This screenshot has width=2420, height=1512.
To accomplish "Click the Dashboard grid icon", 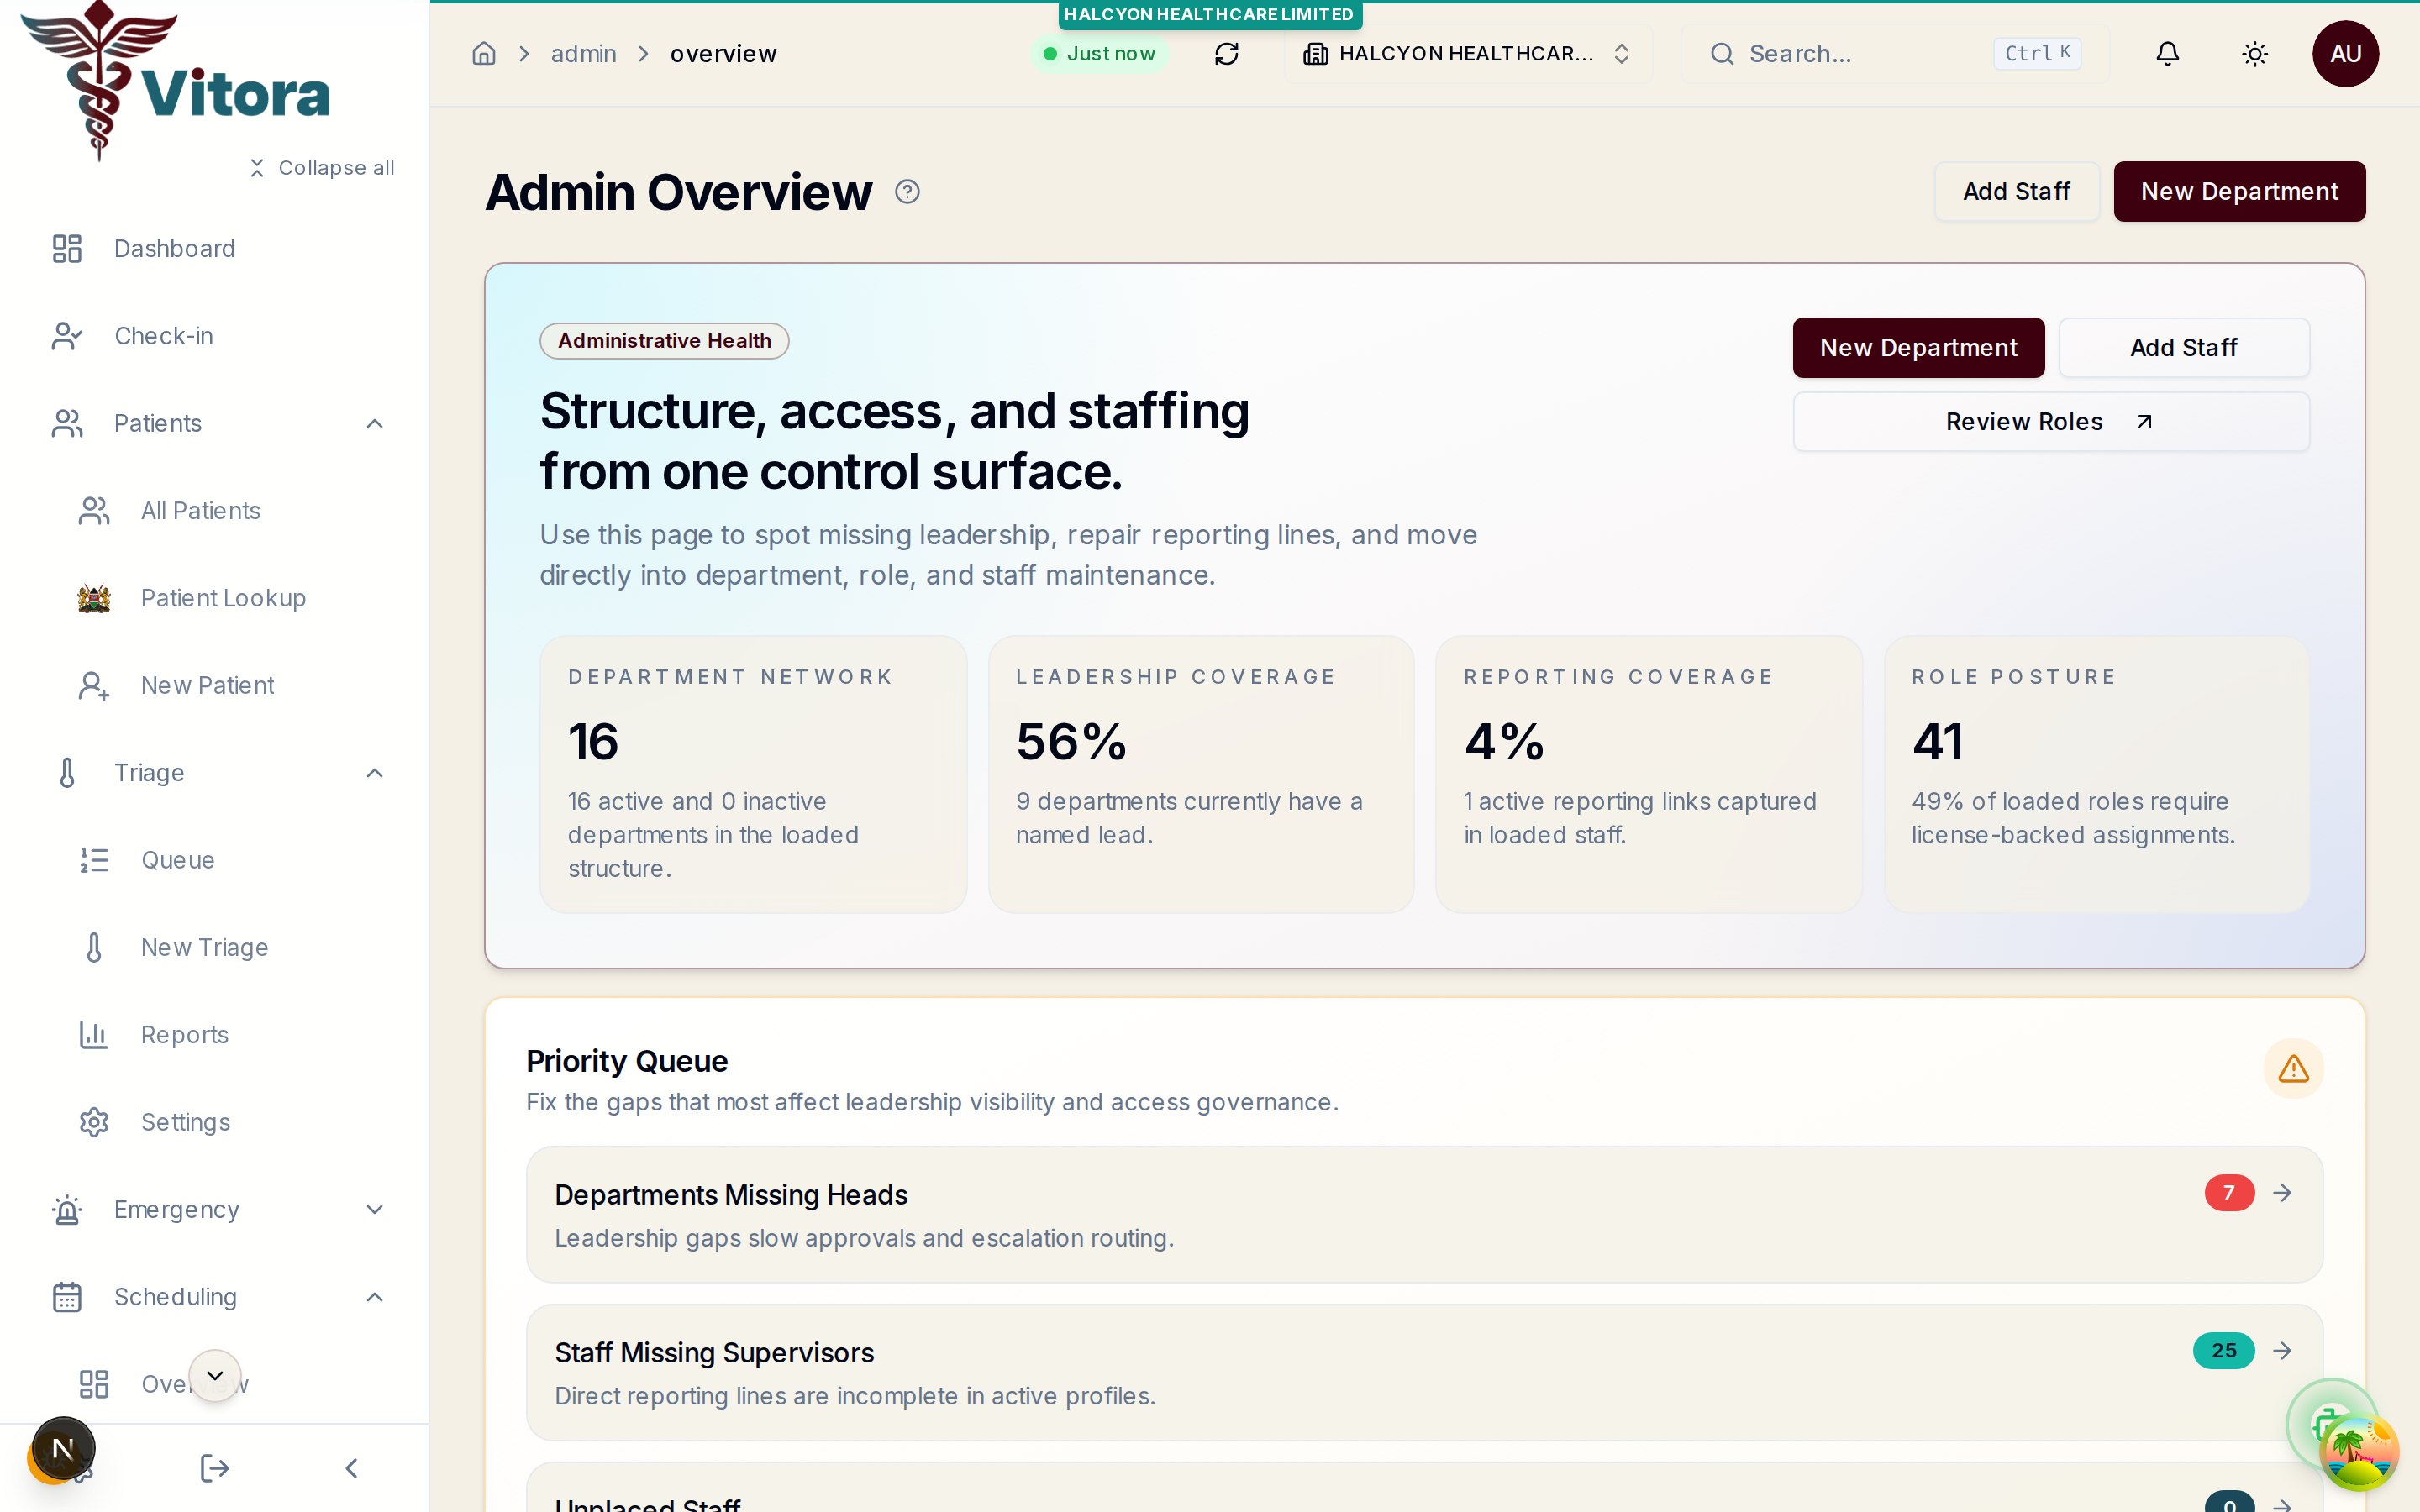I will coord(67,249).
